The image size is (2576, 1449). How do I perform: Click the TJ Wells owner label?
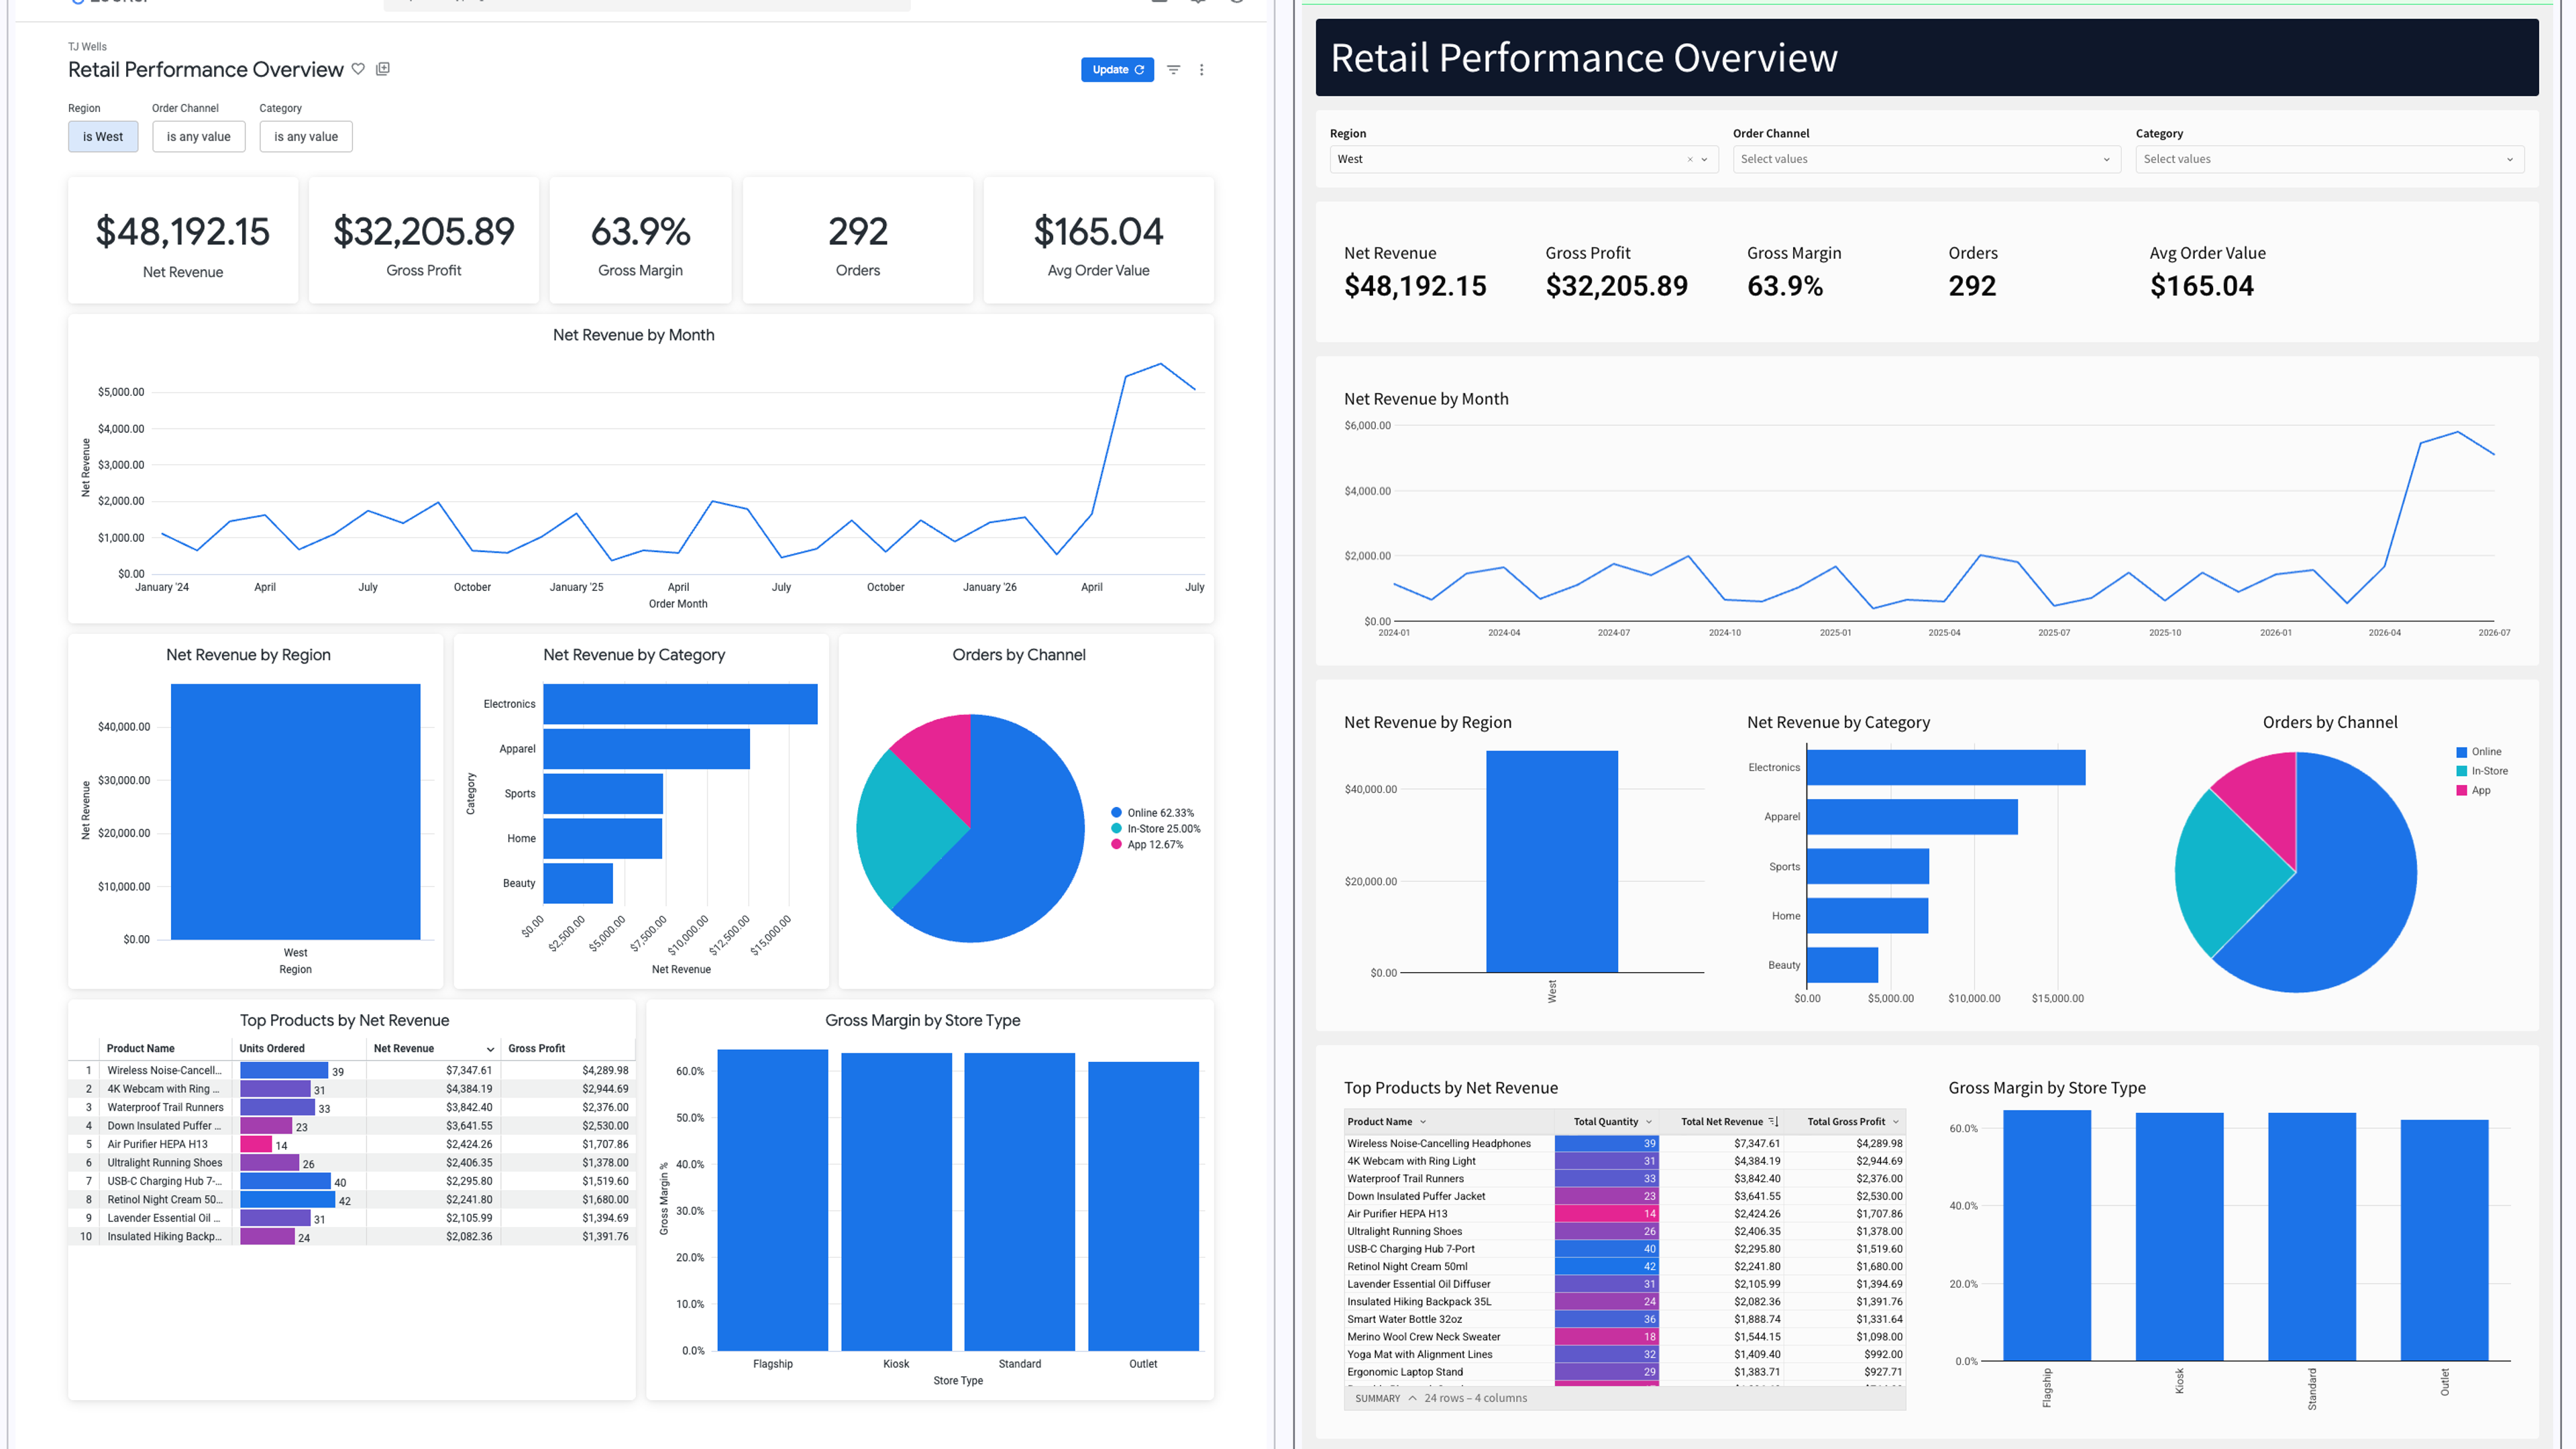(x=87, y=47)
